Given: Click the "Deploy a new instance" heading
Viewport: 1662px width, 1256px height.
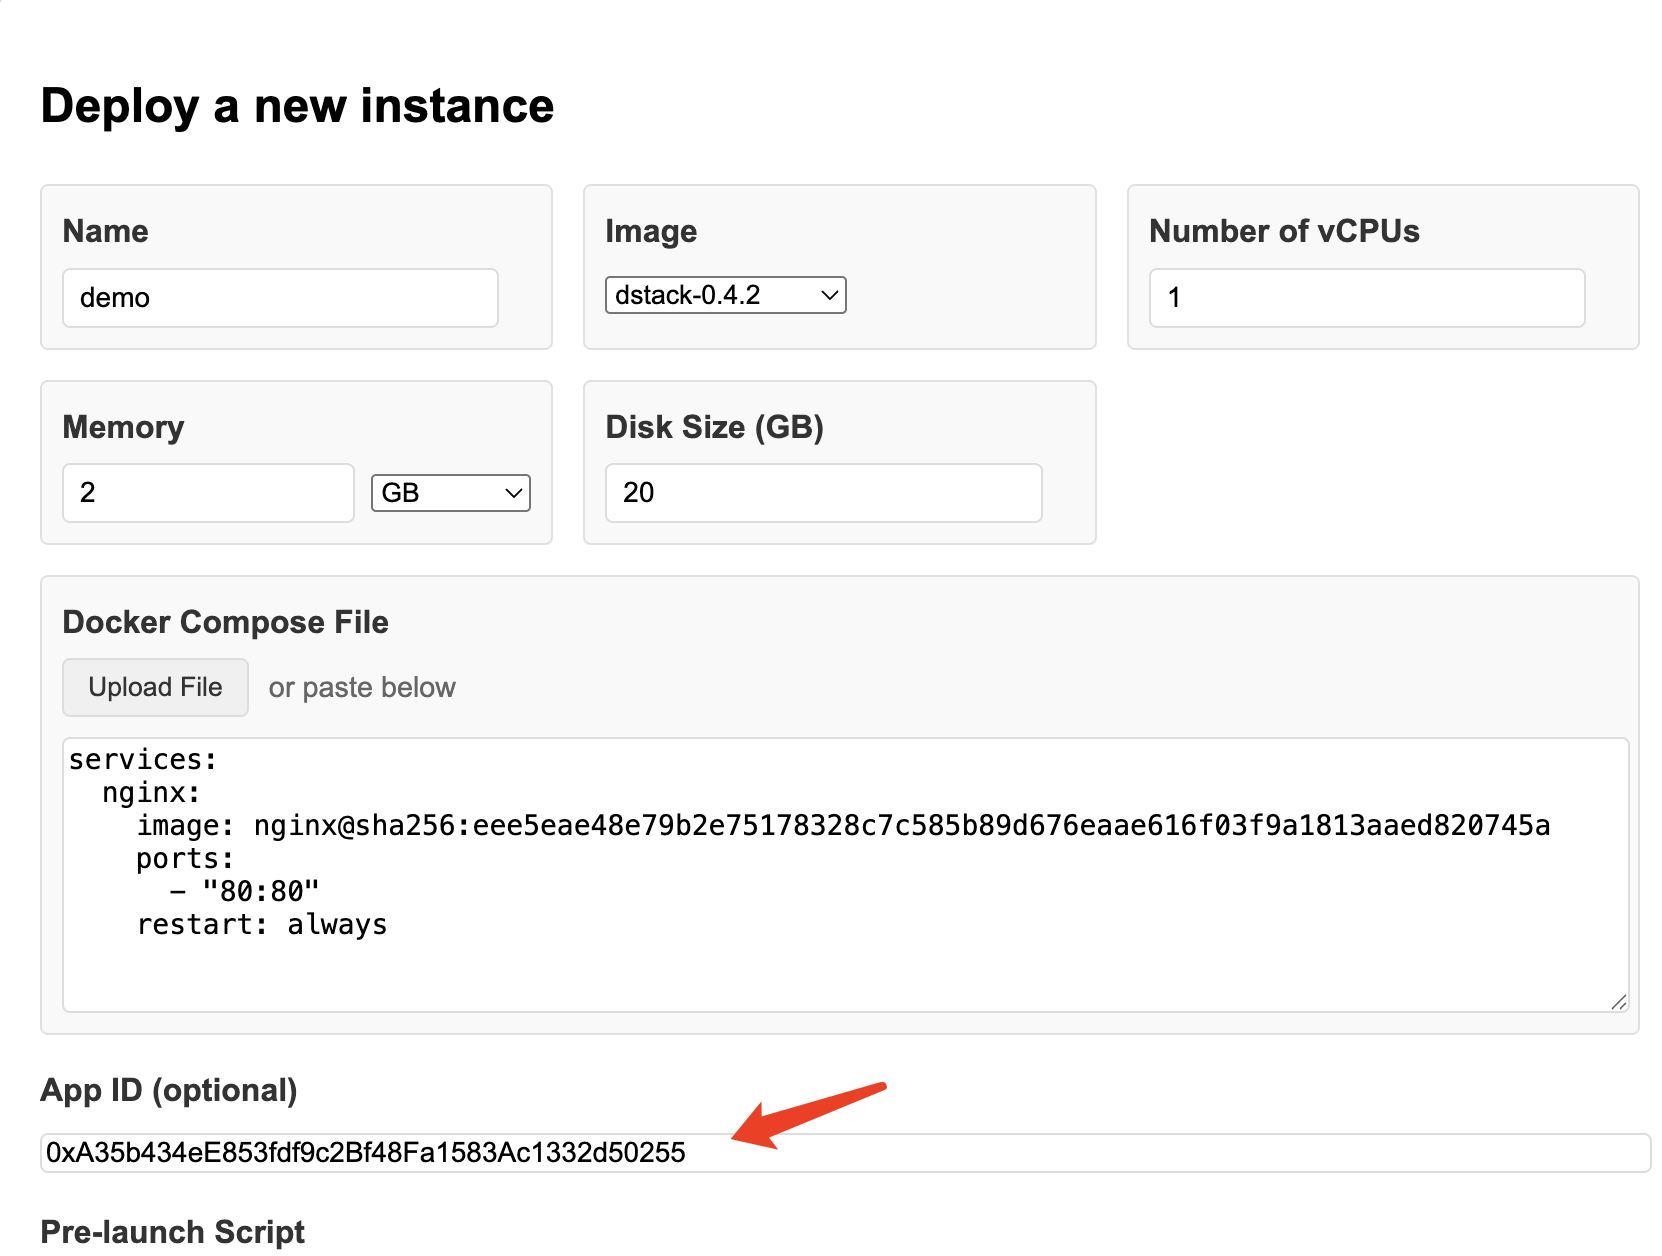Looking at the screenshot, I should point(297,105).
